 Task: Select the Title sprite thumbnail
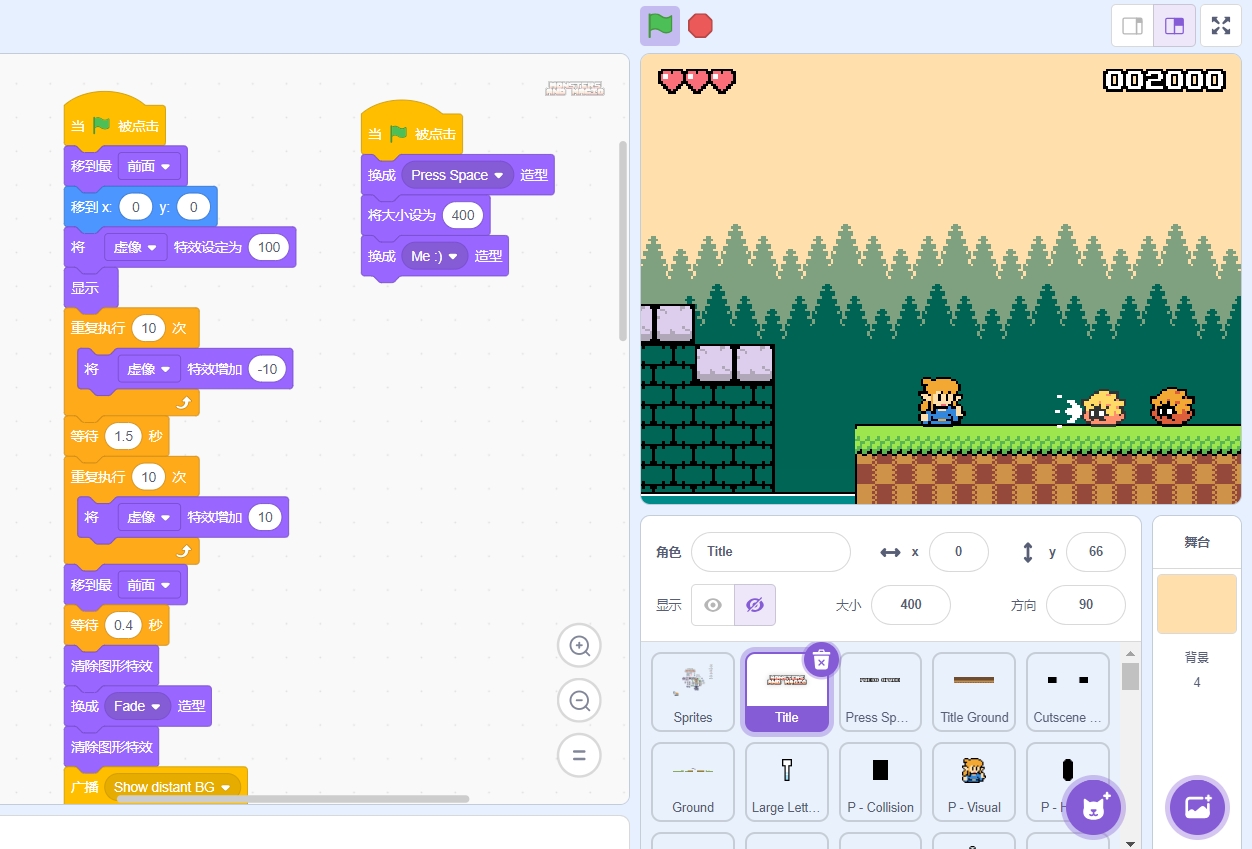point(787,692)
